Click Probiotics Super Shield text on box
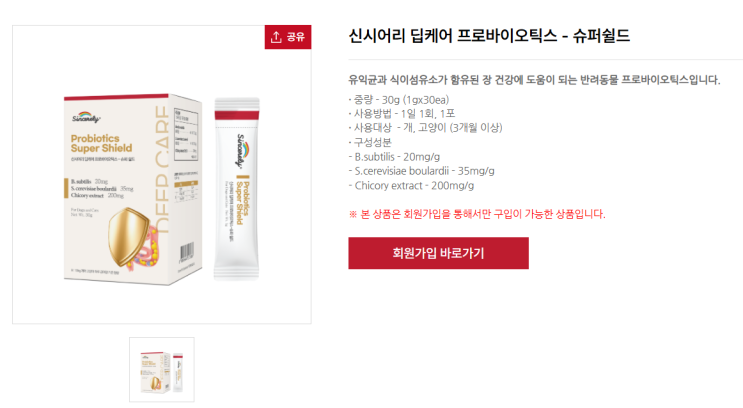The height and width of the screenshot is (408, 743). click(101, 143)
